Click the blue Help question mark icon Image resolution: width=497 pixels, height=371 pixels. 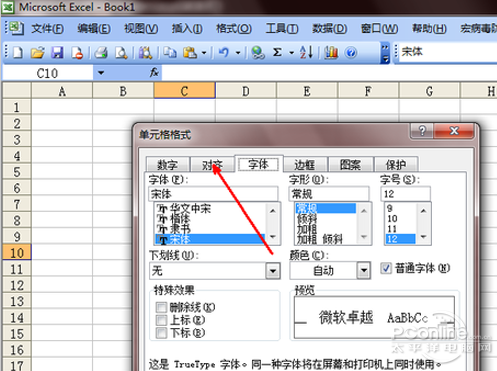351,53
